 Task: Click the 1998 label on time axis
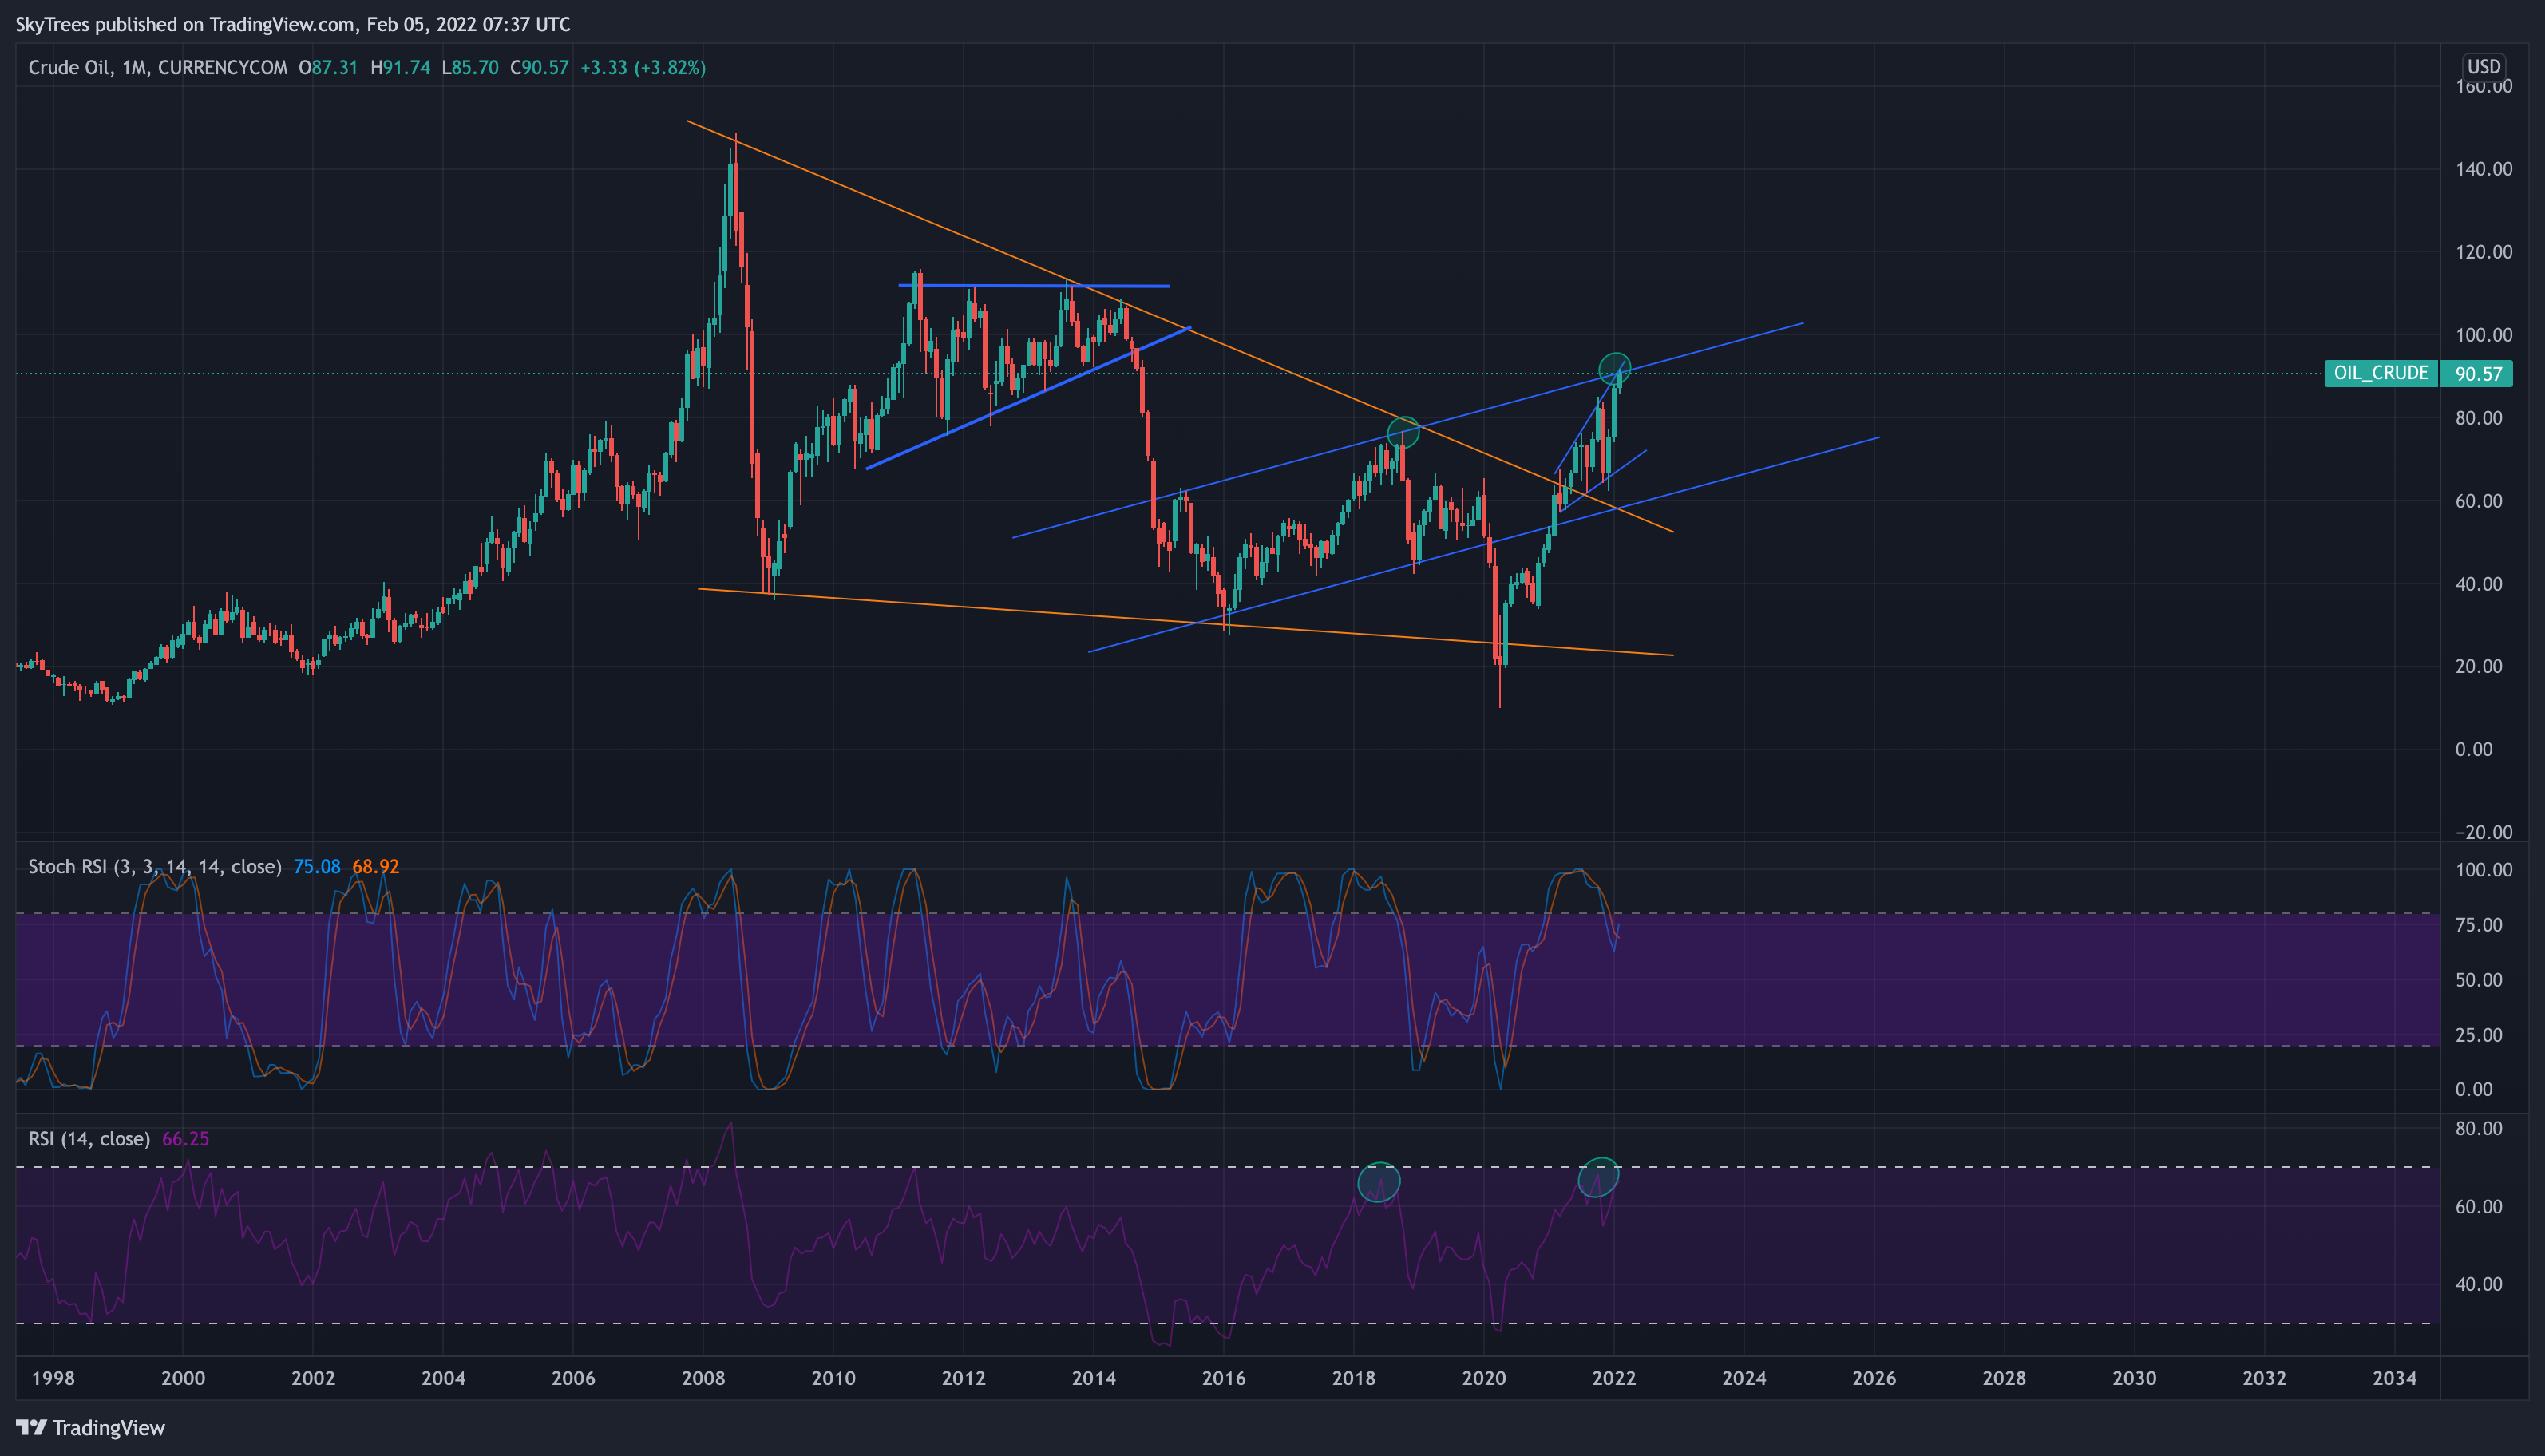pyautogui.click(x=53, y=1378)
